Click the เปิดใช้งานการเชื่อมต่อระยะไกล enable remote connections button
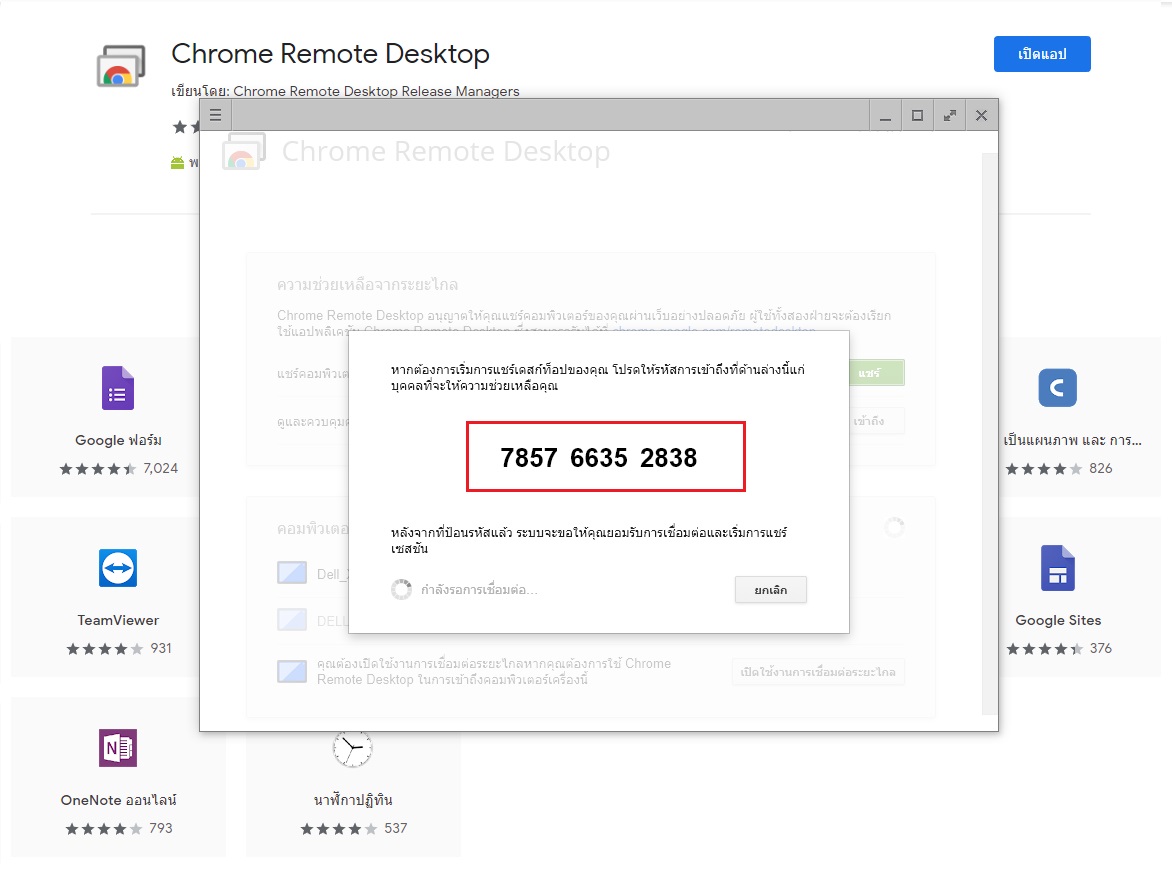The image size is (1172, 883). coord(818,671)
